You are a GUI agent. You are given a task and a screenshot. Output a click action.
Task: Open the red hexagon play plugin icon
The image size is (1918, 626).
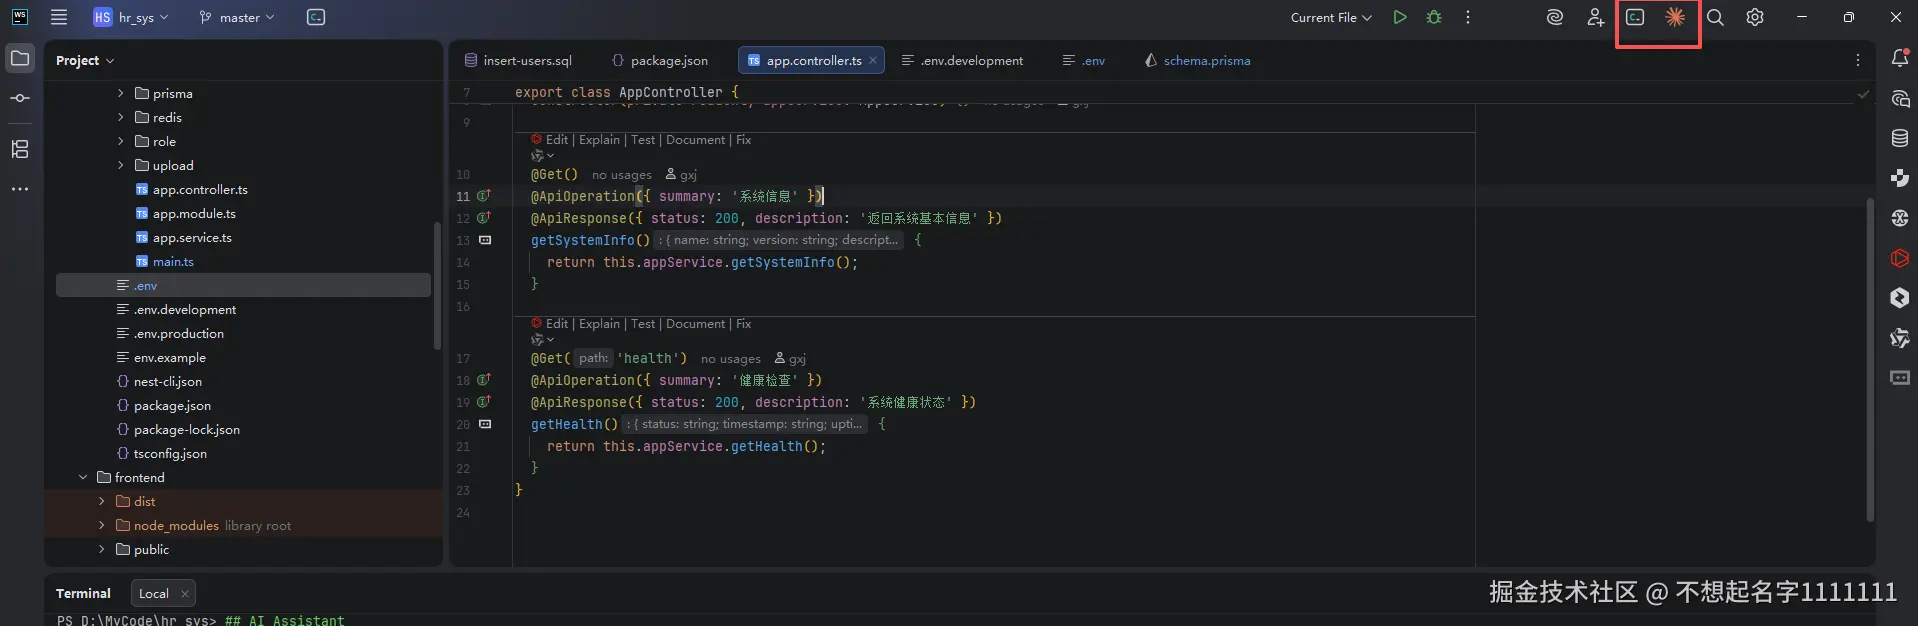tap(1900, 258)
